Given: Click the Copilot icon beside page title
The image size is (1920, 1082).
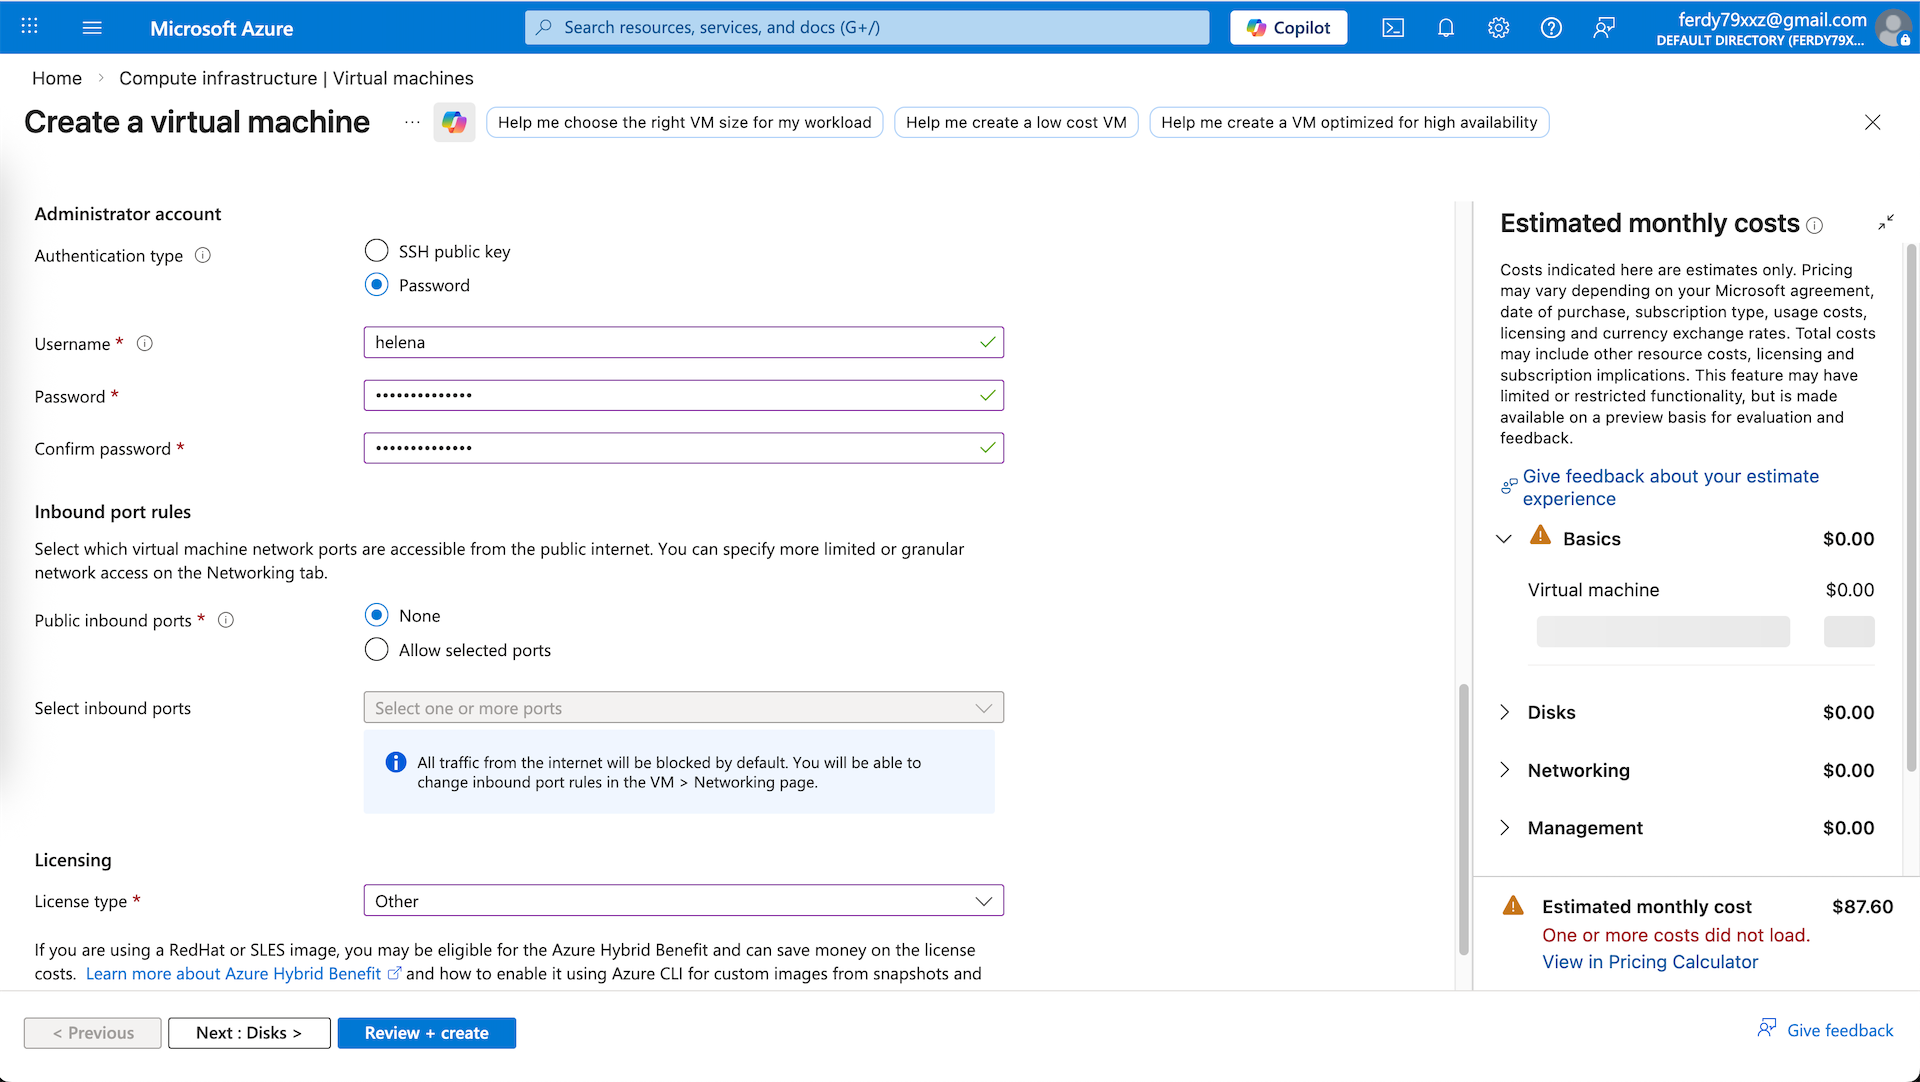Looking at the screenshot, I should coord(454,122).
